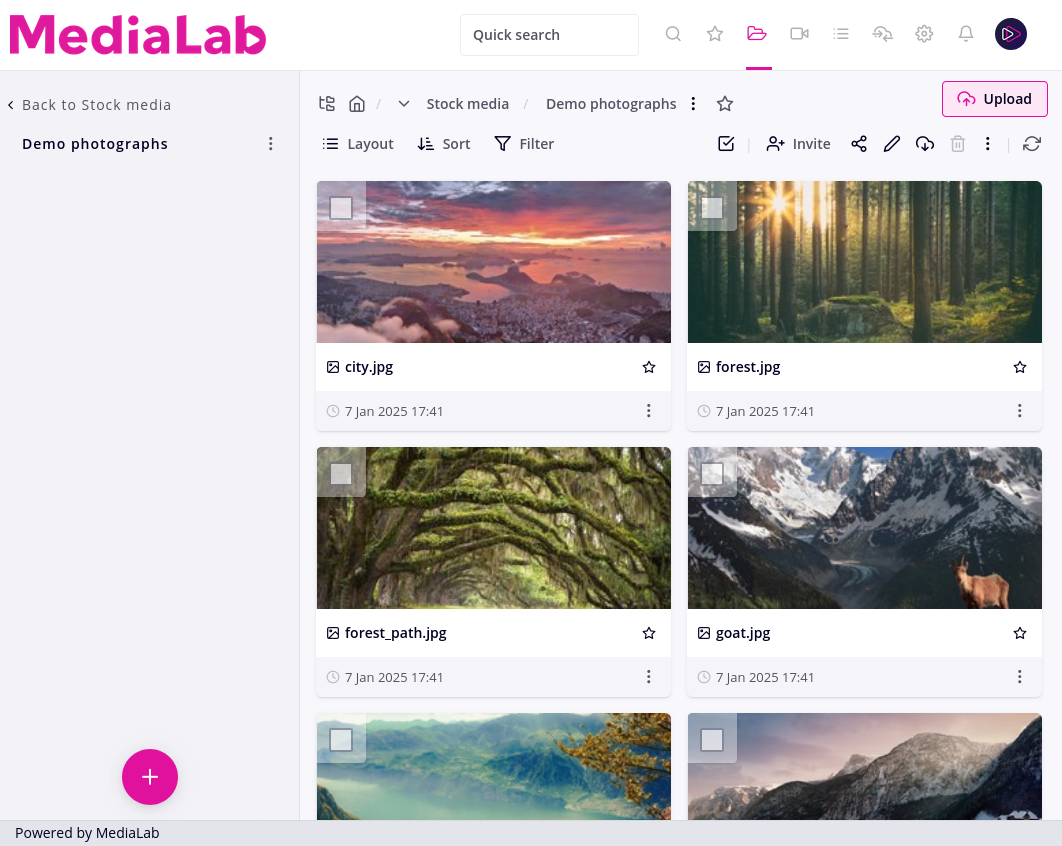The width and height of the screenshot is (1062, 846).
Task: Click the search magnifier icon
Action: [x=673, y=34]
